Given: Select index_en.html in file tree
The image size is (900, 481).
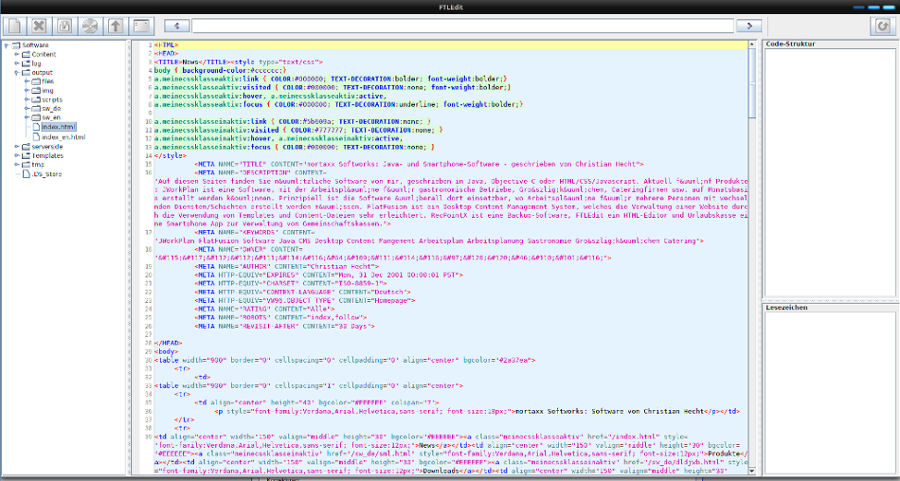Looking at the screenshot, I should pyautogui.click(x=63, y=137).
